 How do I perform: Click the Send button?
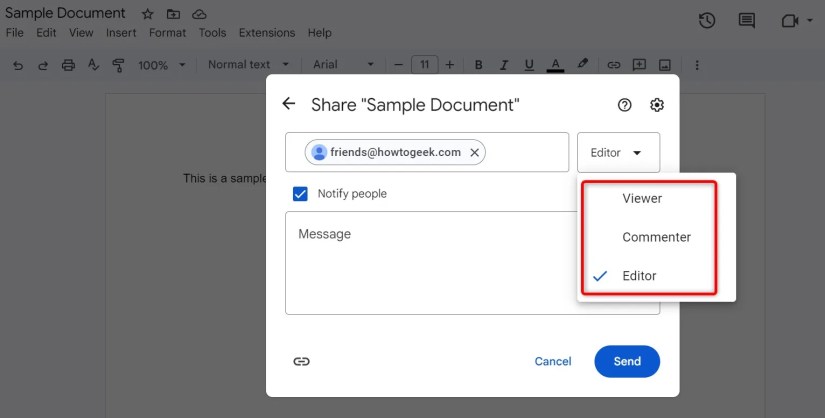click(627, 361)
